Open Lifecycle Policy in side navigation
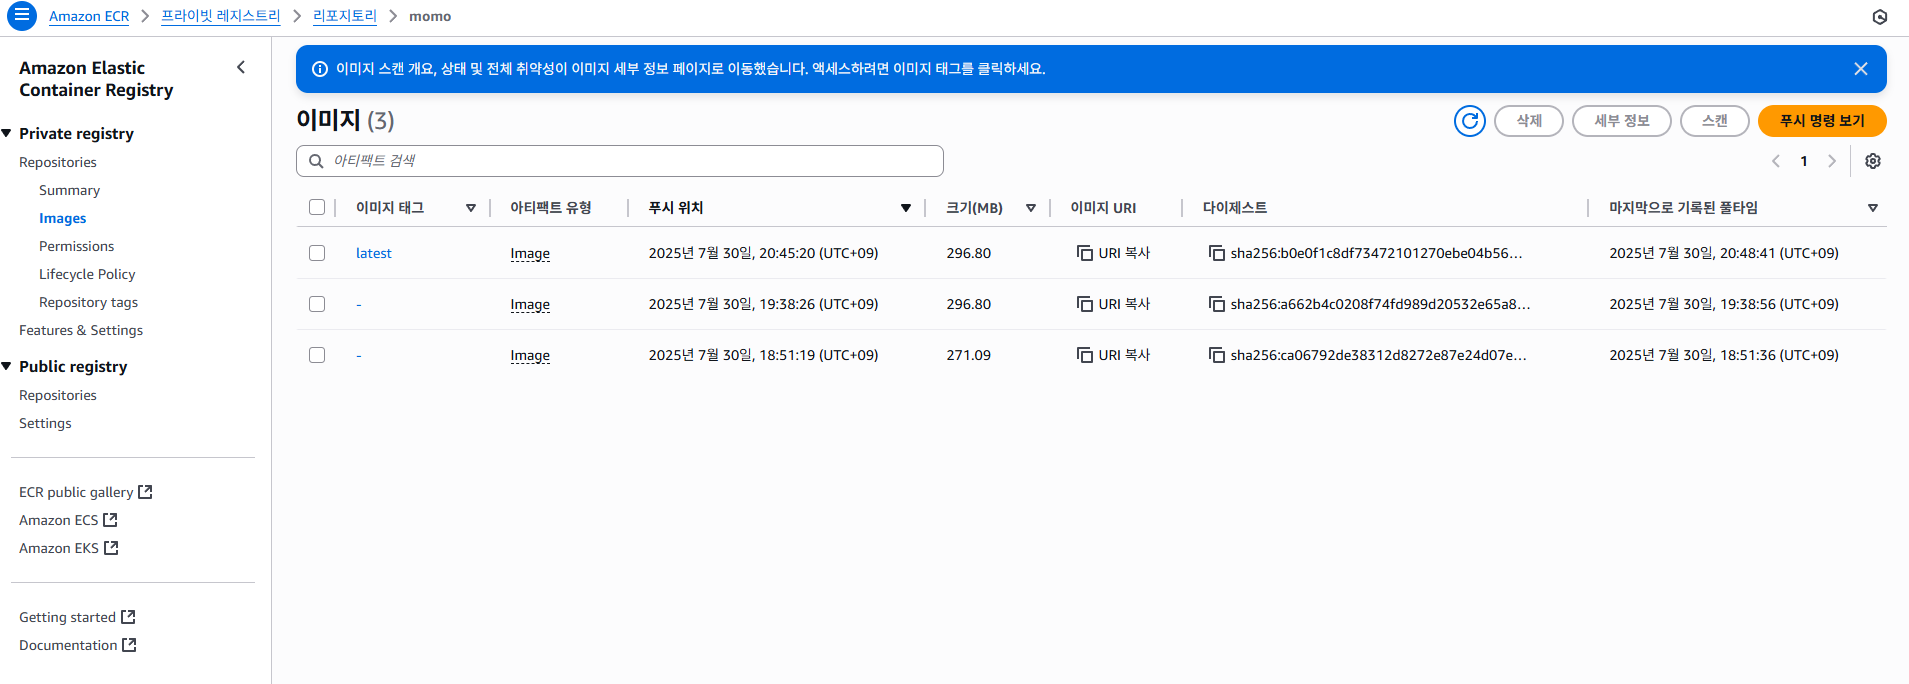Screen dimensions: 1909x684 click(87, 274)
